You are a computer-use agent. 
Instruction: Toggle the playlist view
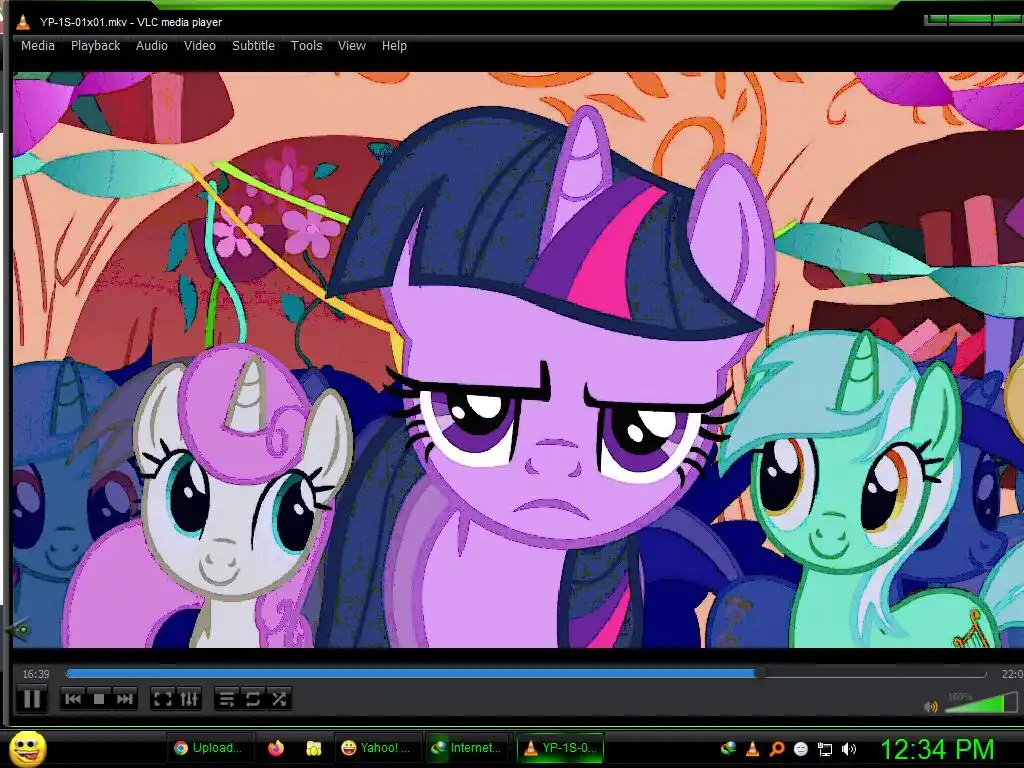[x=227, y=699]
